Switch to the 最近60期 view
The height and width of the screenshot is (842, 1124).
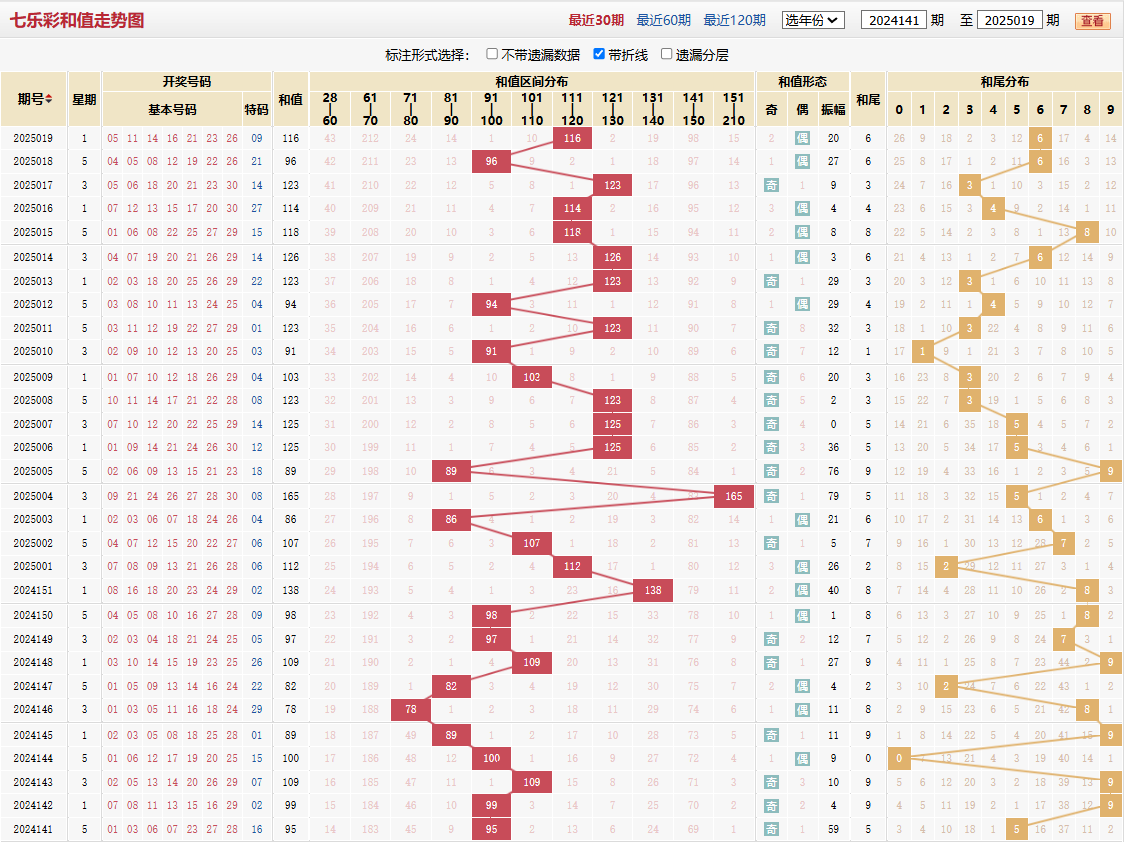(664, 20)
